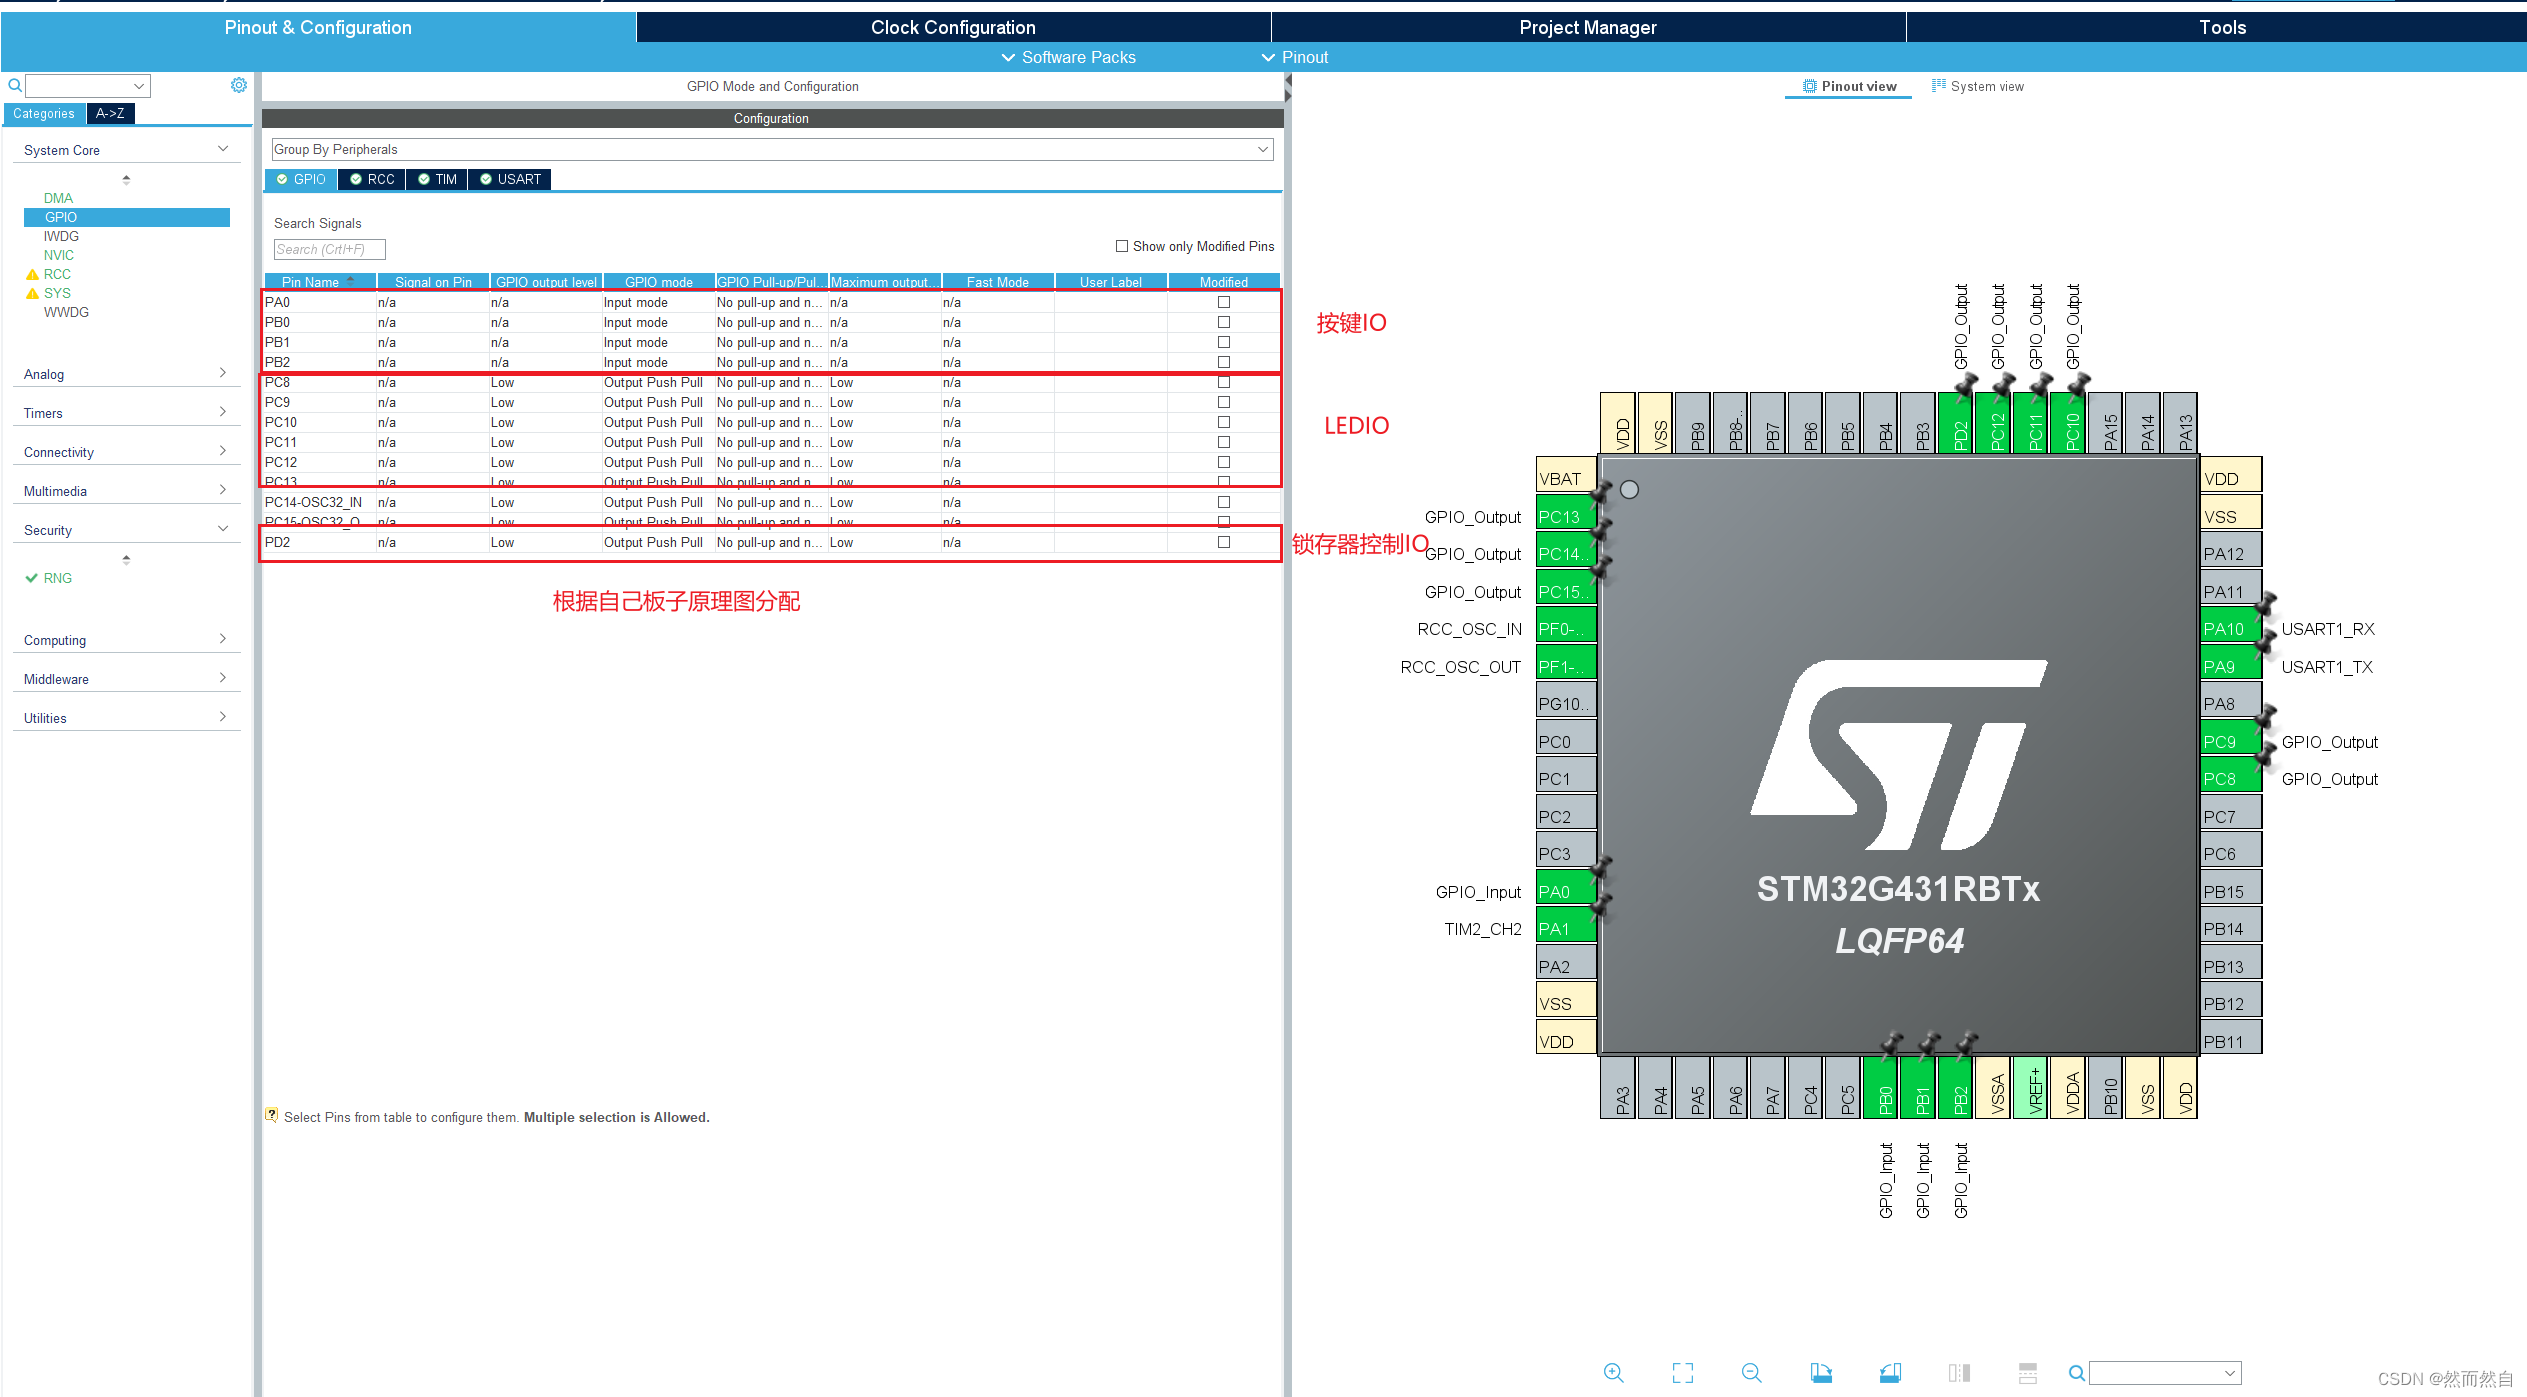This screenshot has height=1397, width=2527.
Task: Enable the Show only Modified Pins checkbox
Action: click(1122, 245)
